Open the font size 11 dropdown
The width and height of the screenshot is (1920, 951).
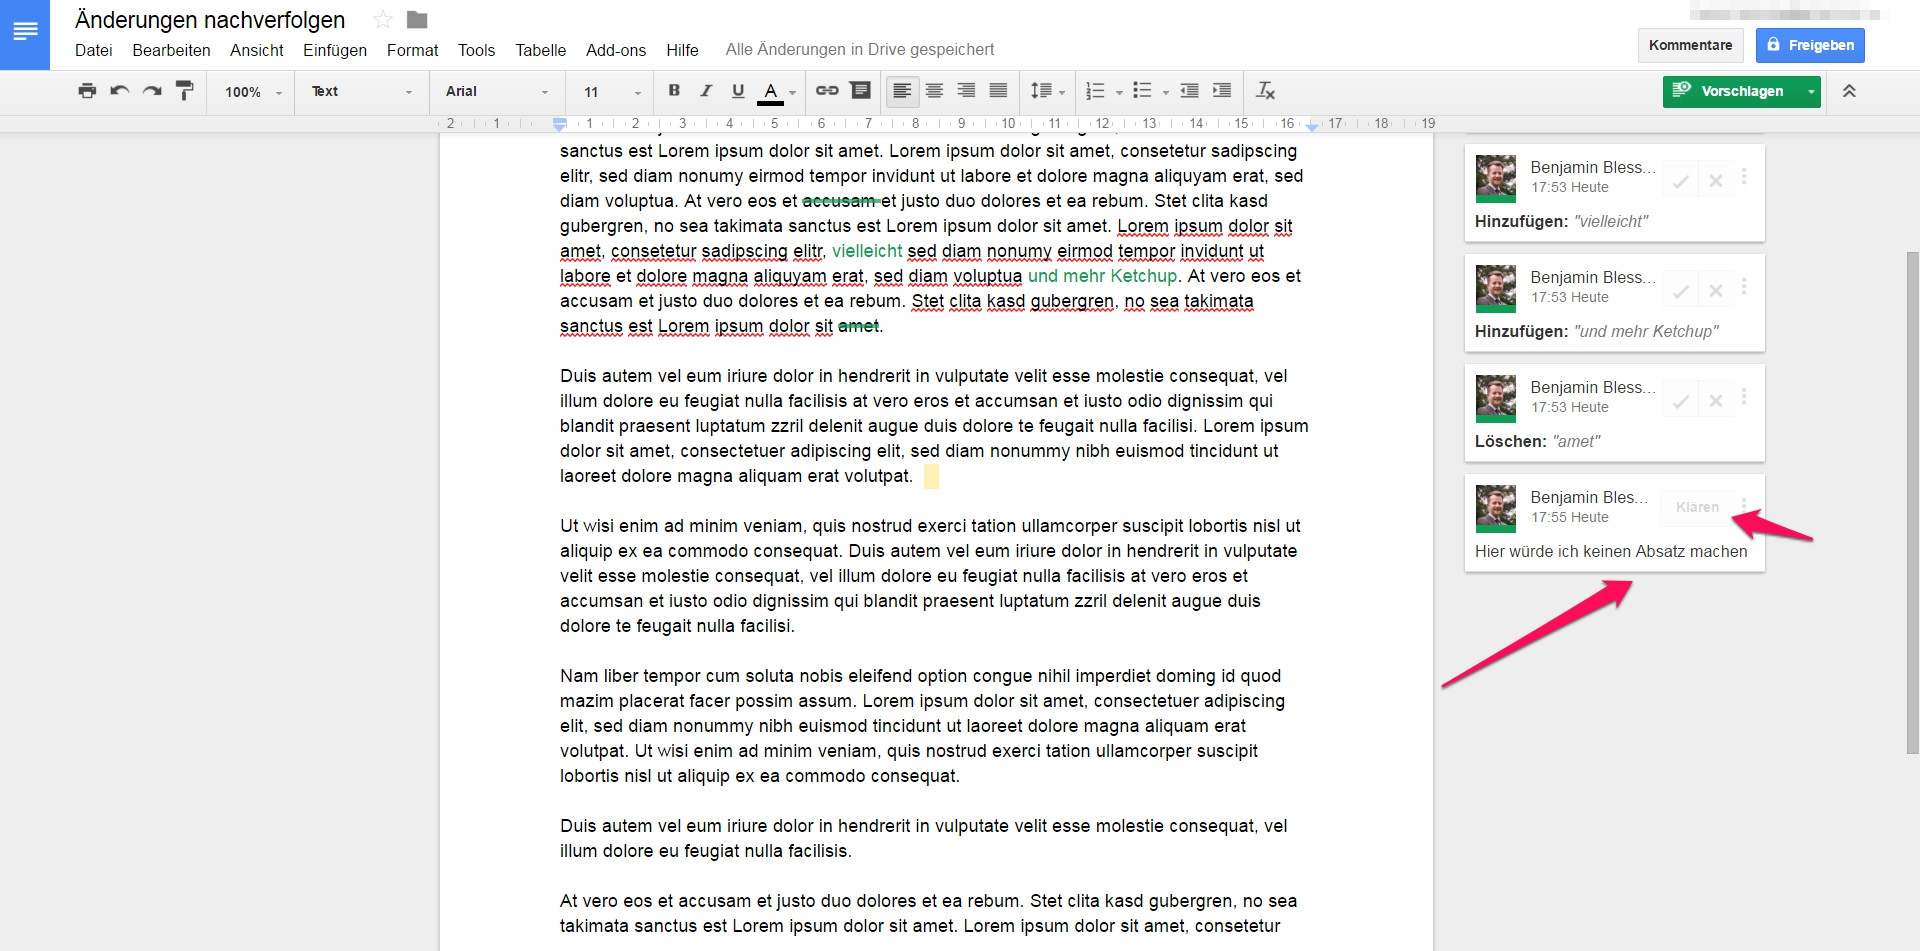[x=612, y=92]
